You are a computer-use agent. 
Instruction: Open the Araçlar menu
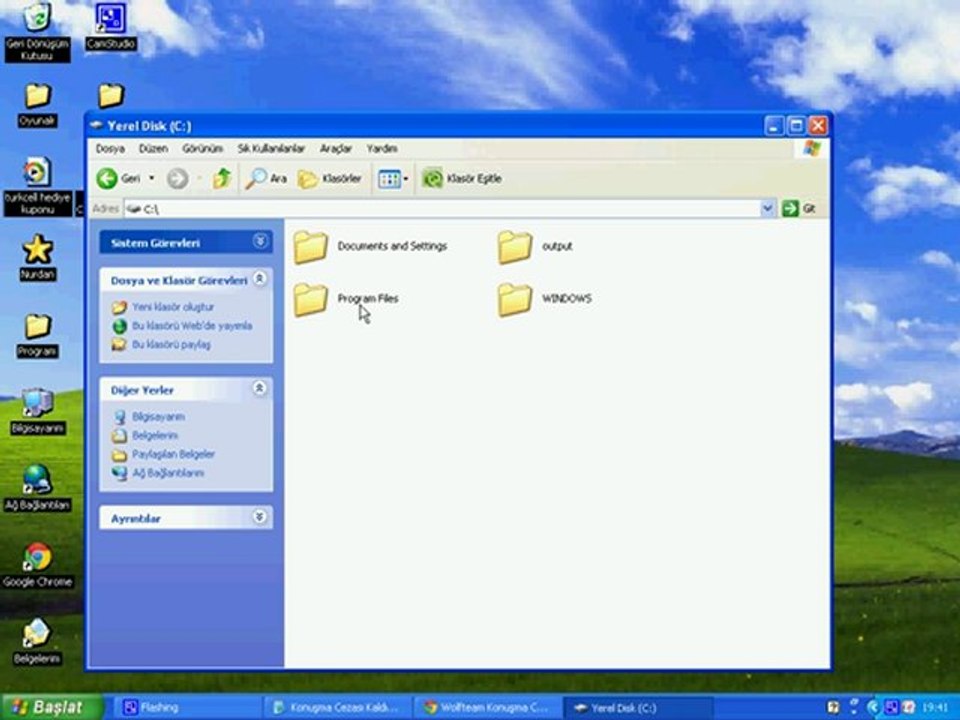(x=336, y=149)
